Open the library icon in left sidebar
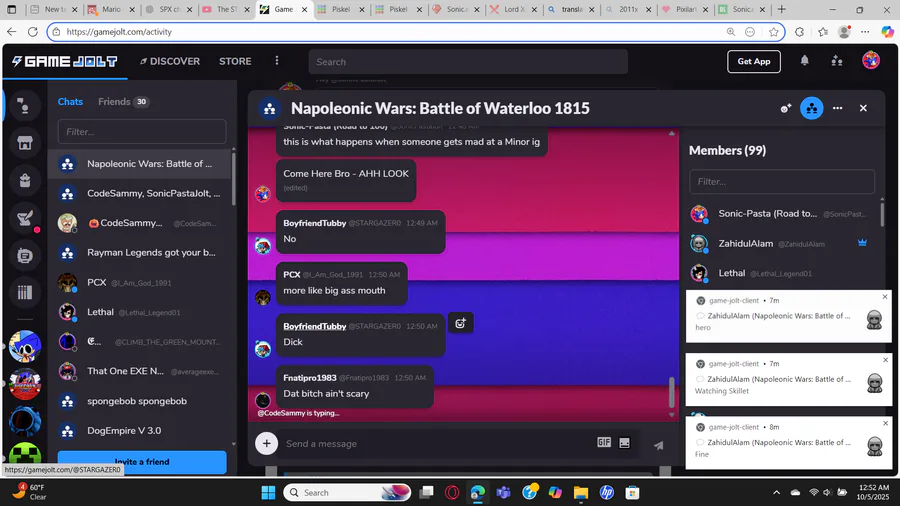900x506 pixels. tap(24, 293)
